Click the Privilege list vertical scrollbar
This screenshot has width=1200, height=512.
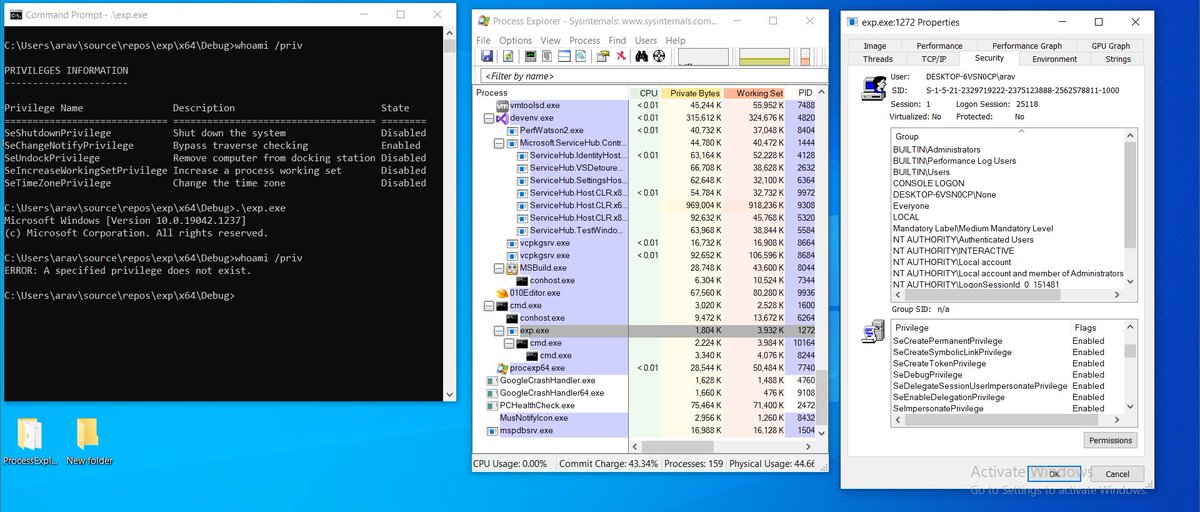pyautogui.click(x=1131, y=367)
